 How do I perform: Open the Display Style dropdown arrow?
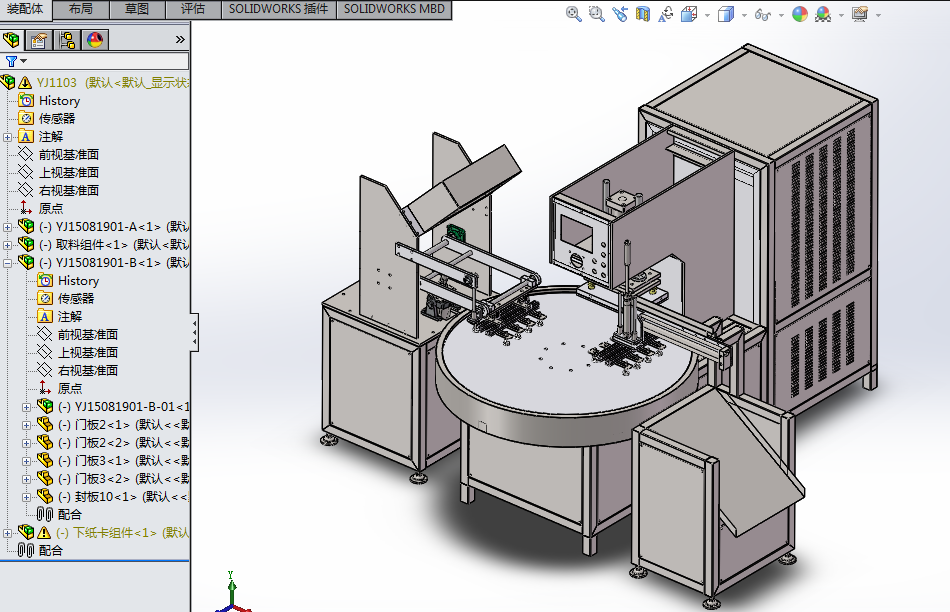(742, 15)
